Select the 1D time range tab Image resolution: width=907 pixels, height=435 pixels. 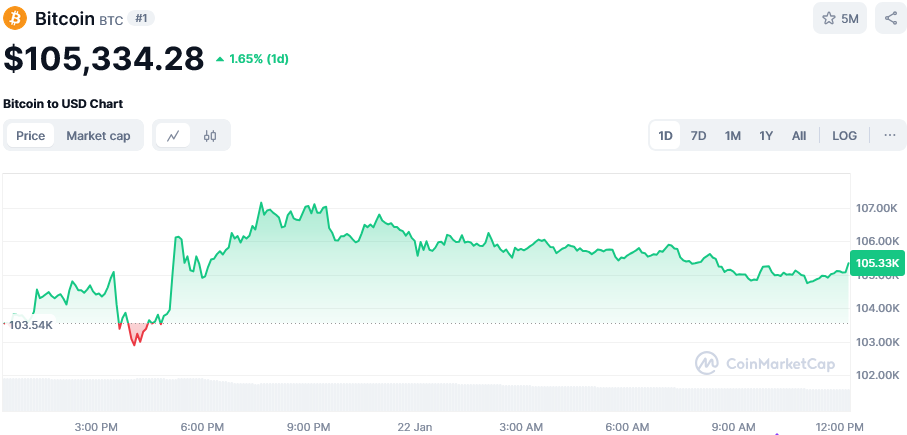pos(665,135)
